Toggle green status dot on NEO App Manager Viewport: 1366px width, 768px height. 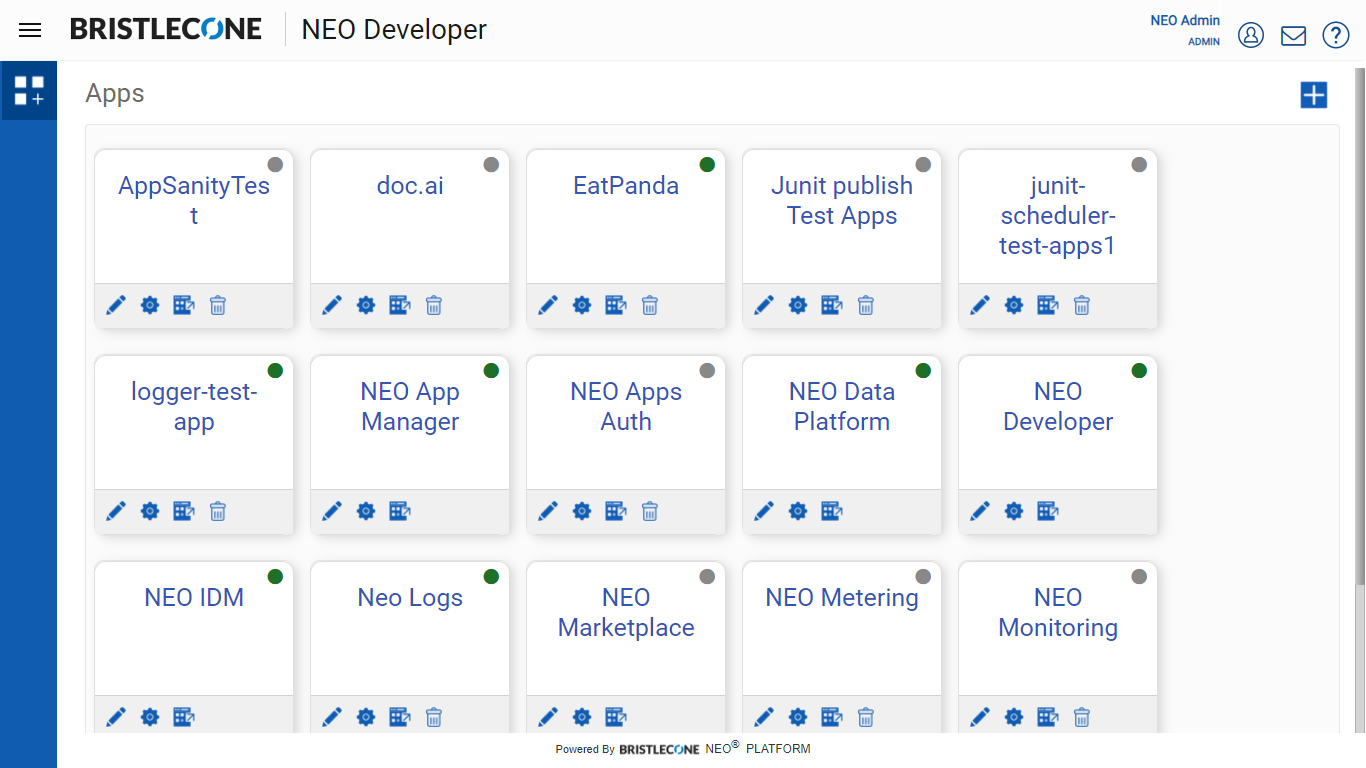[x=491, y=371]
